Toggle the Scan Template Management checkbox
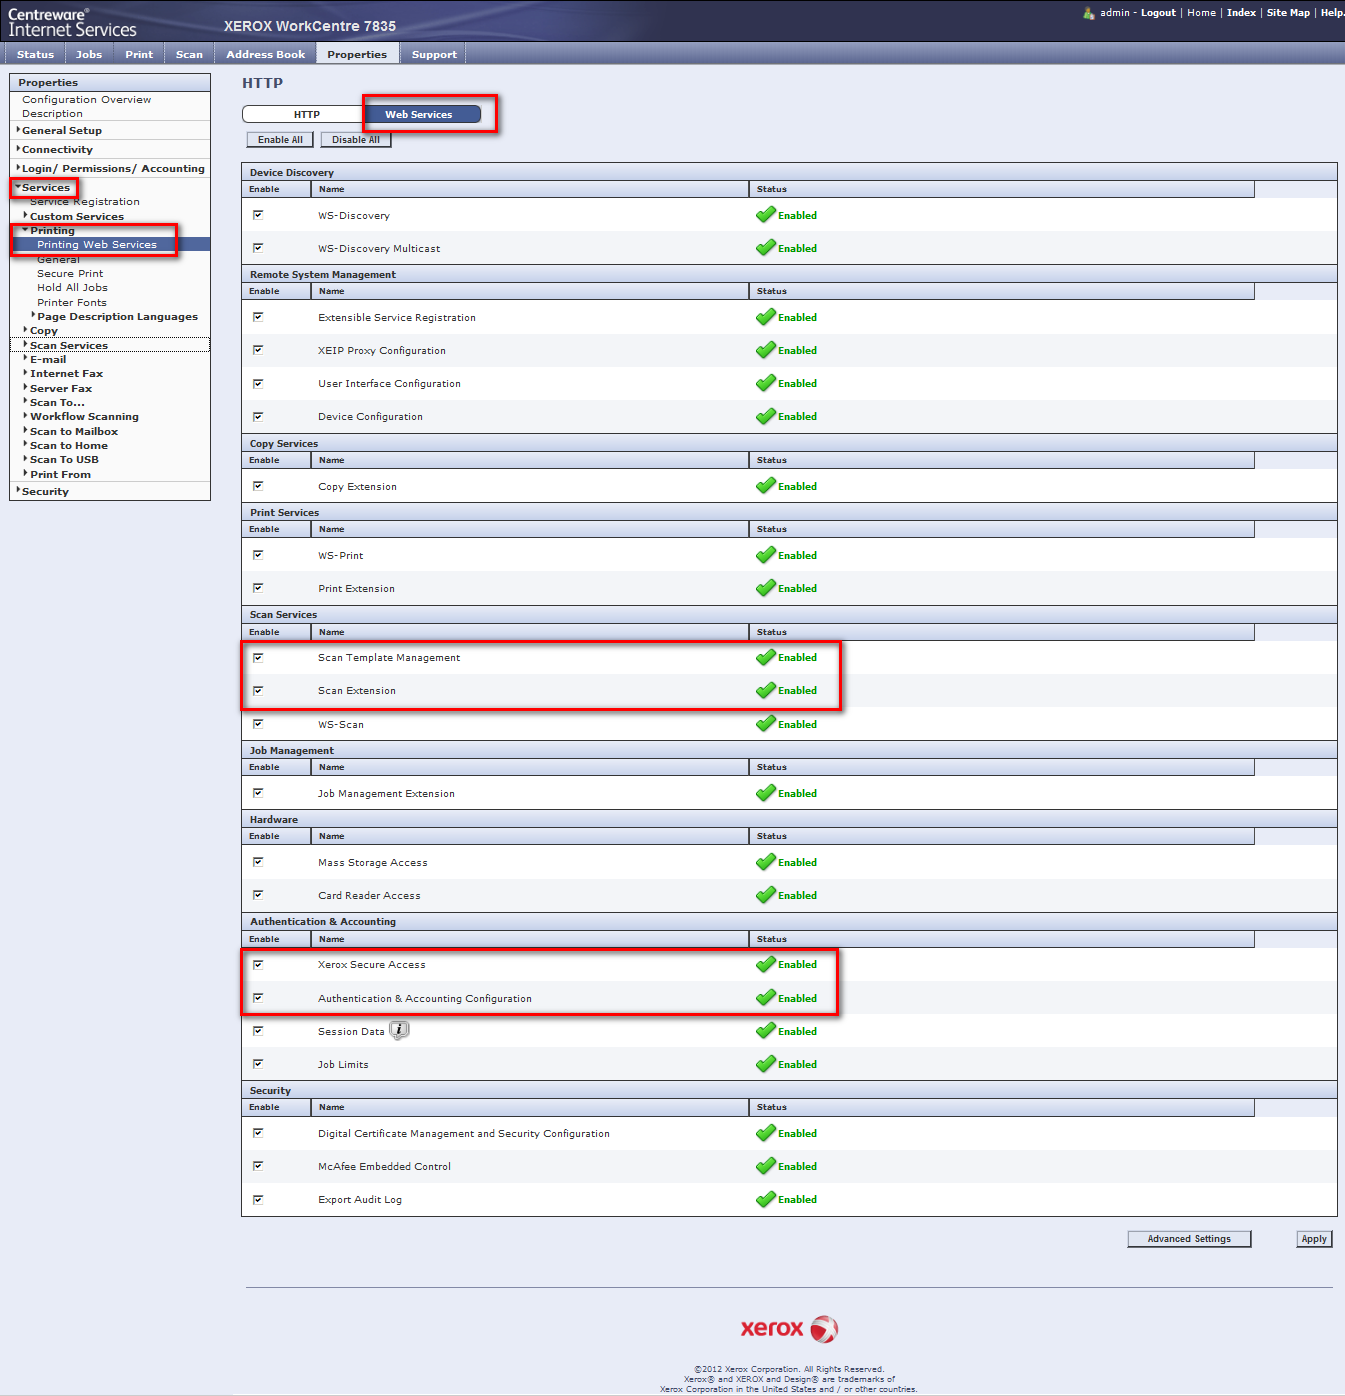The width and height of the screenshot is (1345, 1396). (x=258, y=658)
